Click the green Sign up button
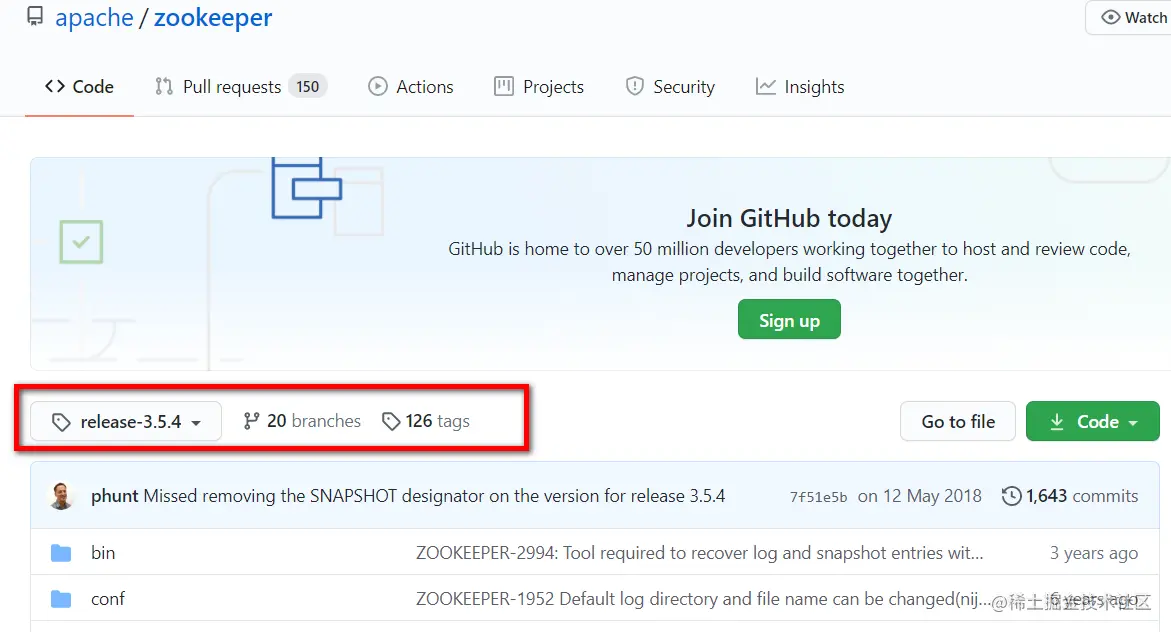 (x=789, y=320)
